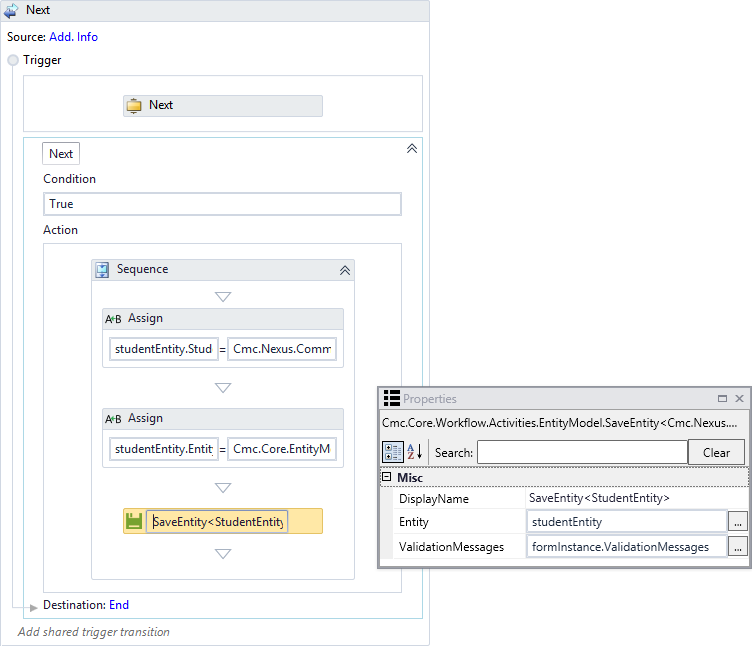This screenshot has width=752, height=646.
Task: Select the Next trigger activity icon
Action: click(x=134, y=106)
